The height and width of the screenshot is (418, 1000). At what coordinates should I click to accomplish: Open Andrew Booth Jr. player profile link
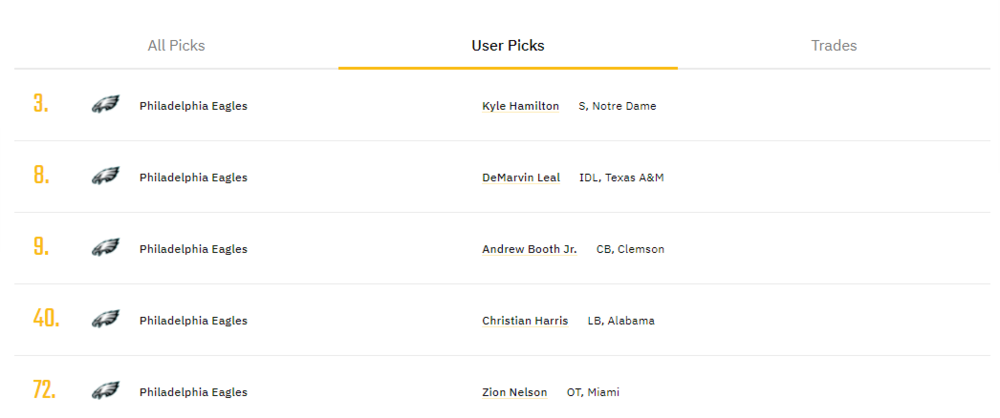click(529, 249)
